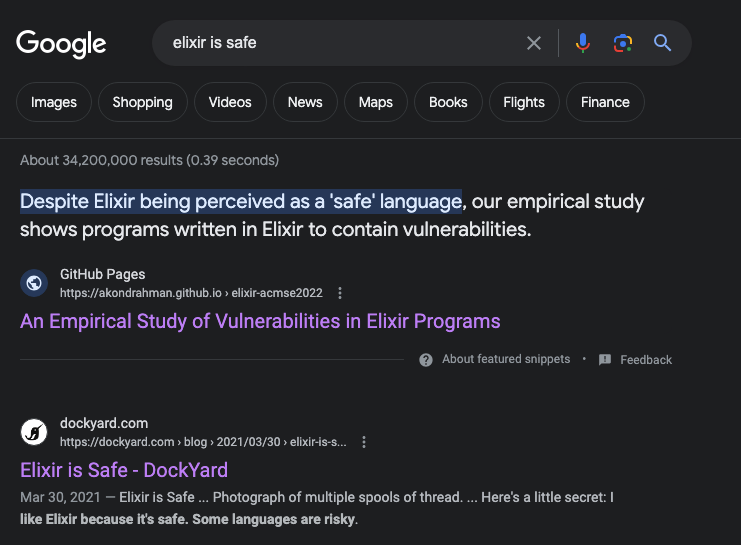This screenshot has height=545, width=741.
Task: Open the Elixir is Safe - DockYard link
Action: 124,470
